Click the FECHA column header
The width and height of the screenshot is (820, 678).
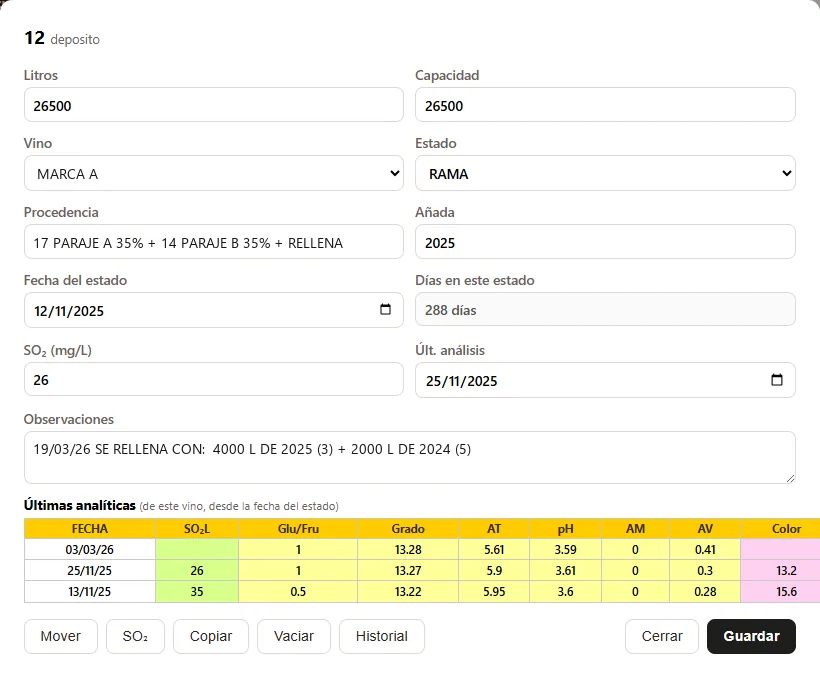pyautogui.click(x=89, y=529)
